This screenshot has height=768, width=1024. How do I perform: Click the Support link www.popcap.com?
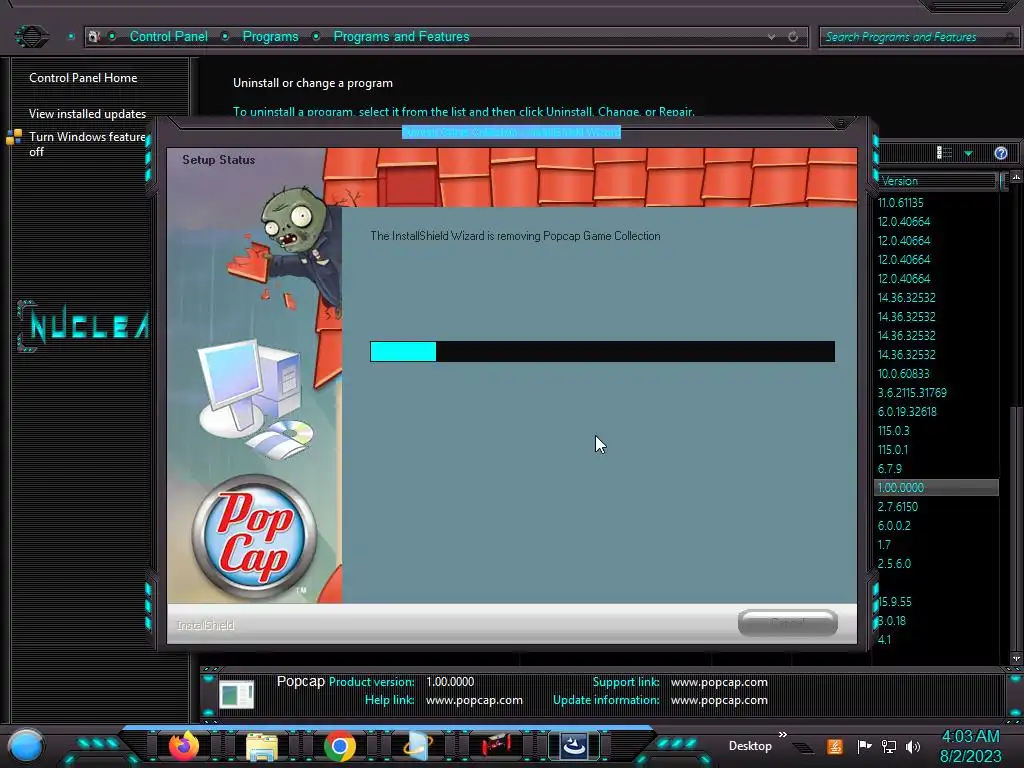pos(719,682)
